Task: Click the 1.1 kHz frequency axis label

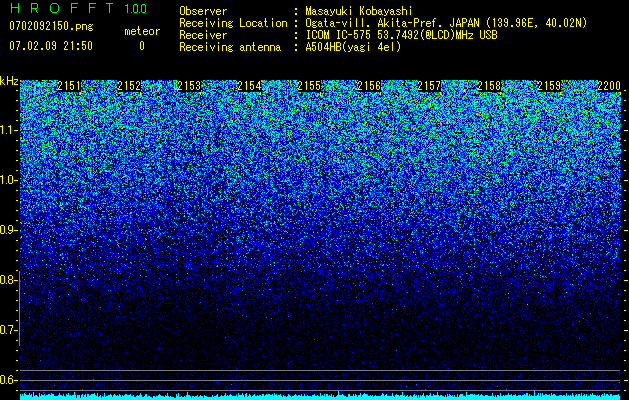Action: click(x=8, y=130)
